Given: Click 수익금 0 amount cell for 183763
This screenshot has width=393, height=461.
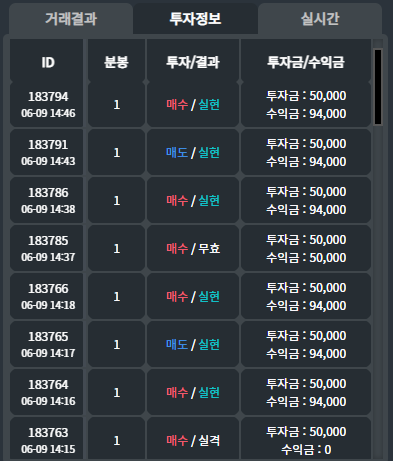Looking at the screenshot, I should tap(306, 439).
